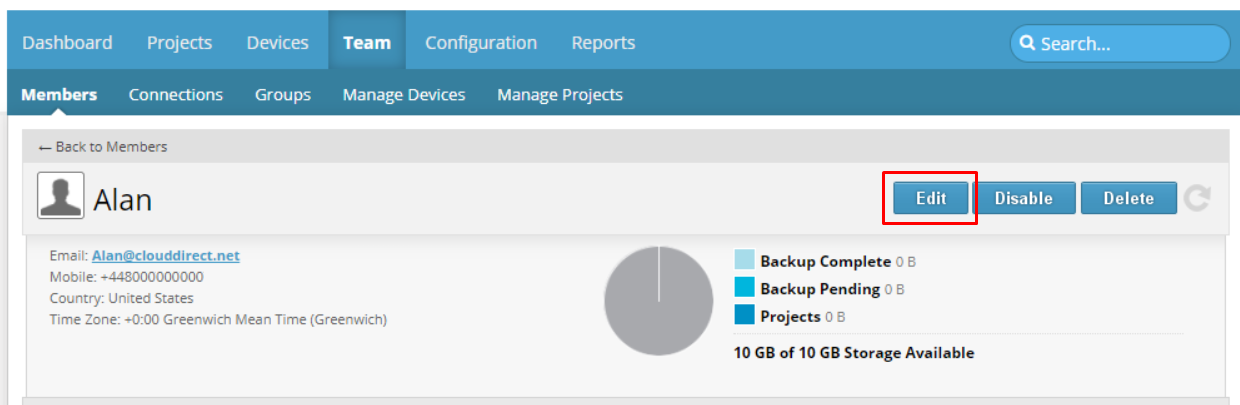Go to the Projects main tab
This screenshot has height=405, width=1240.
point(180,43)
